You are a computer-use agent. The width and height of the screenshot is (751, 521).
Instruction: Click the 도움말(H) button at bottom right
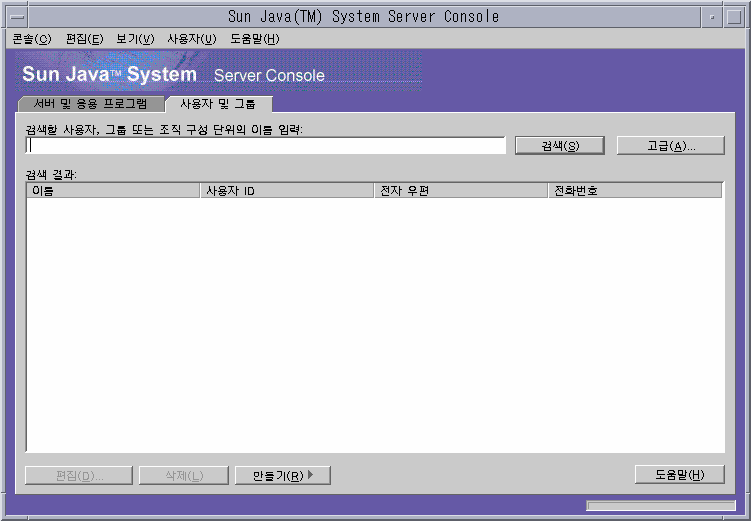pos(680,475)
